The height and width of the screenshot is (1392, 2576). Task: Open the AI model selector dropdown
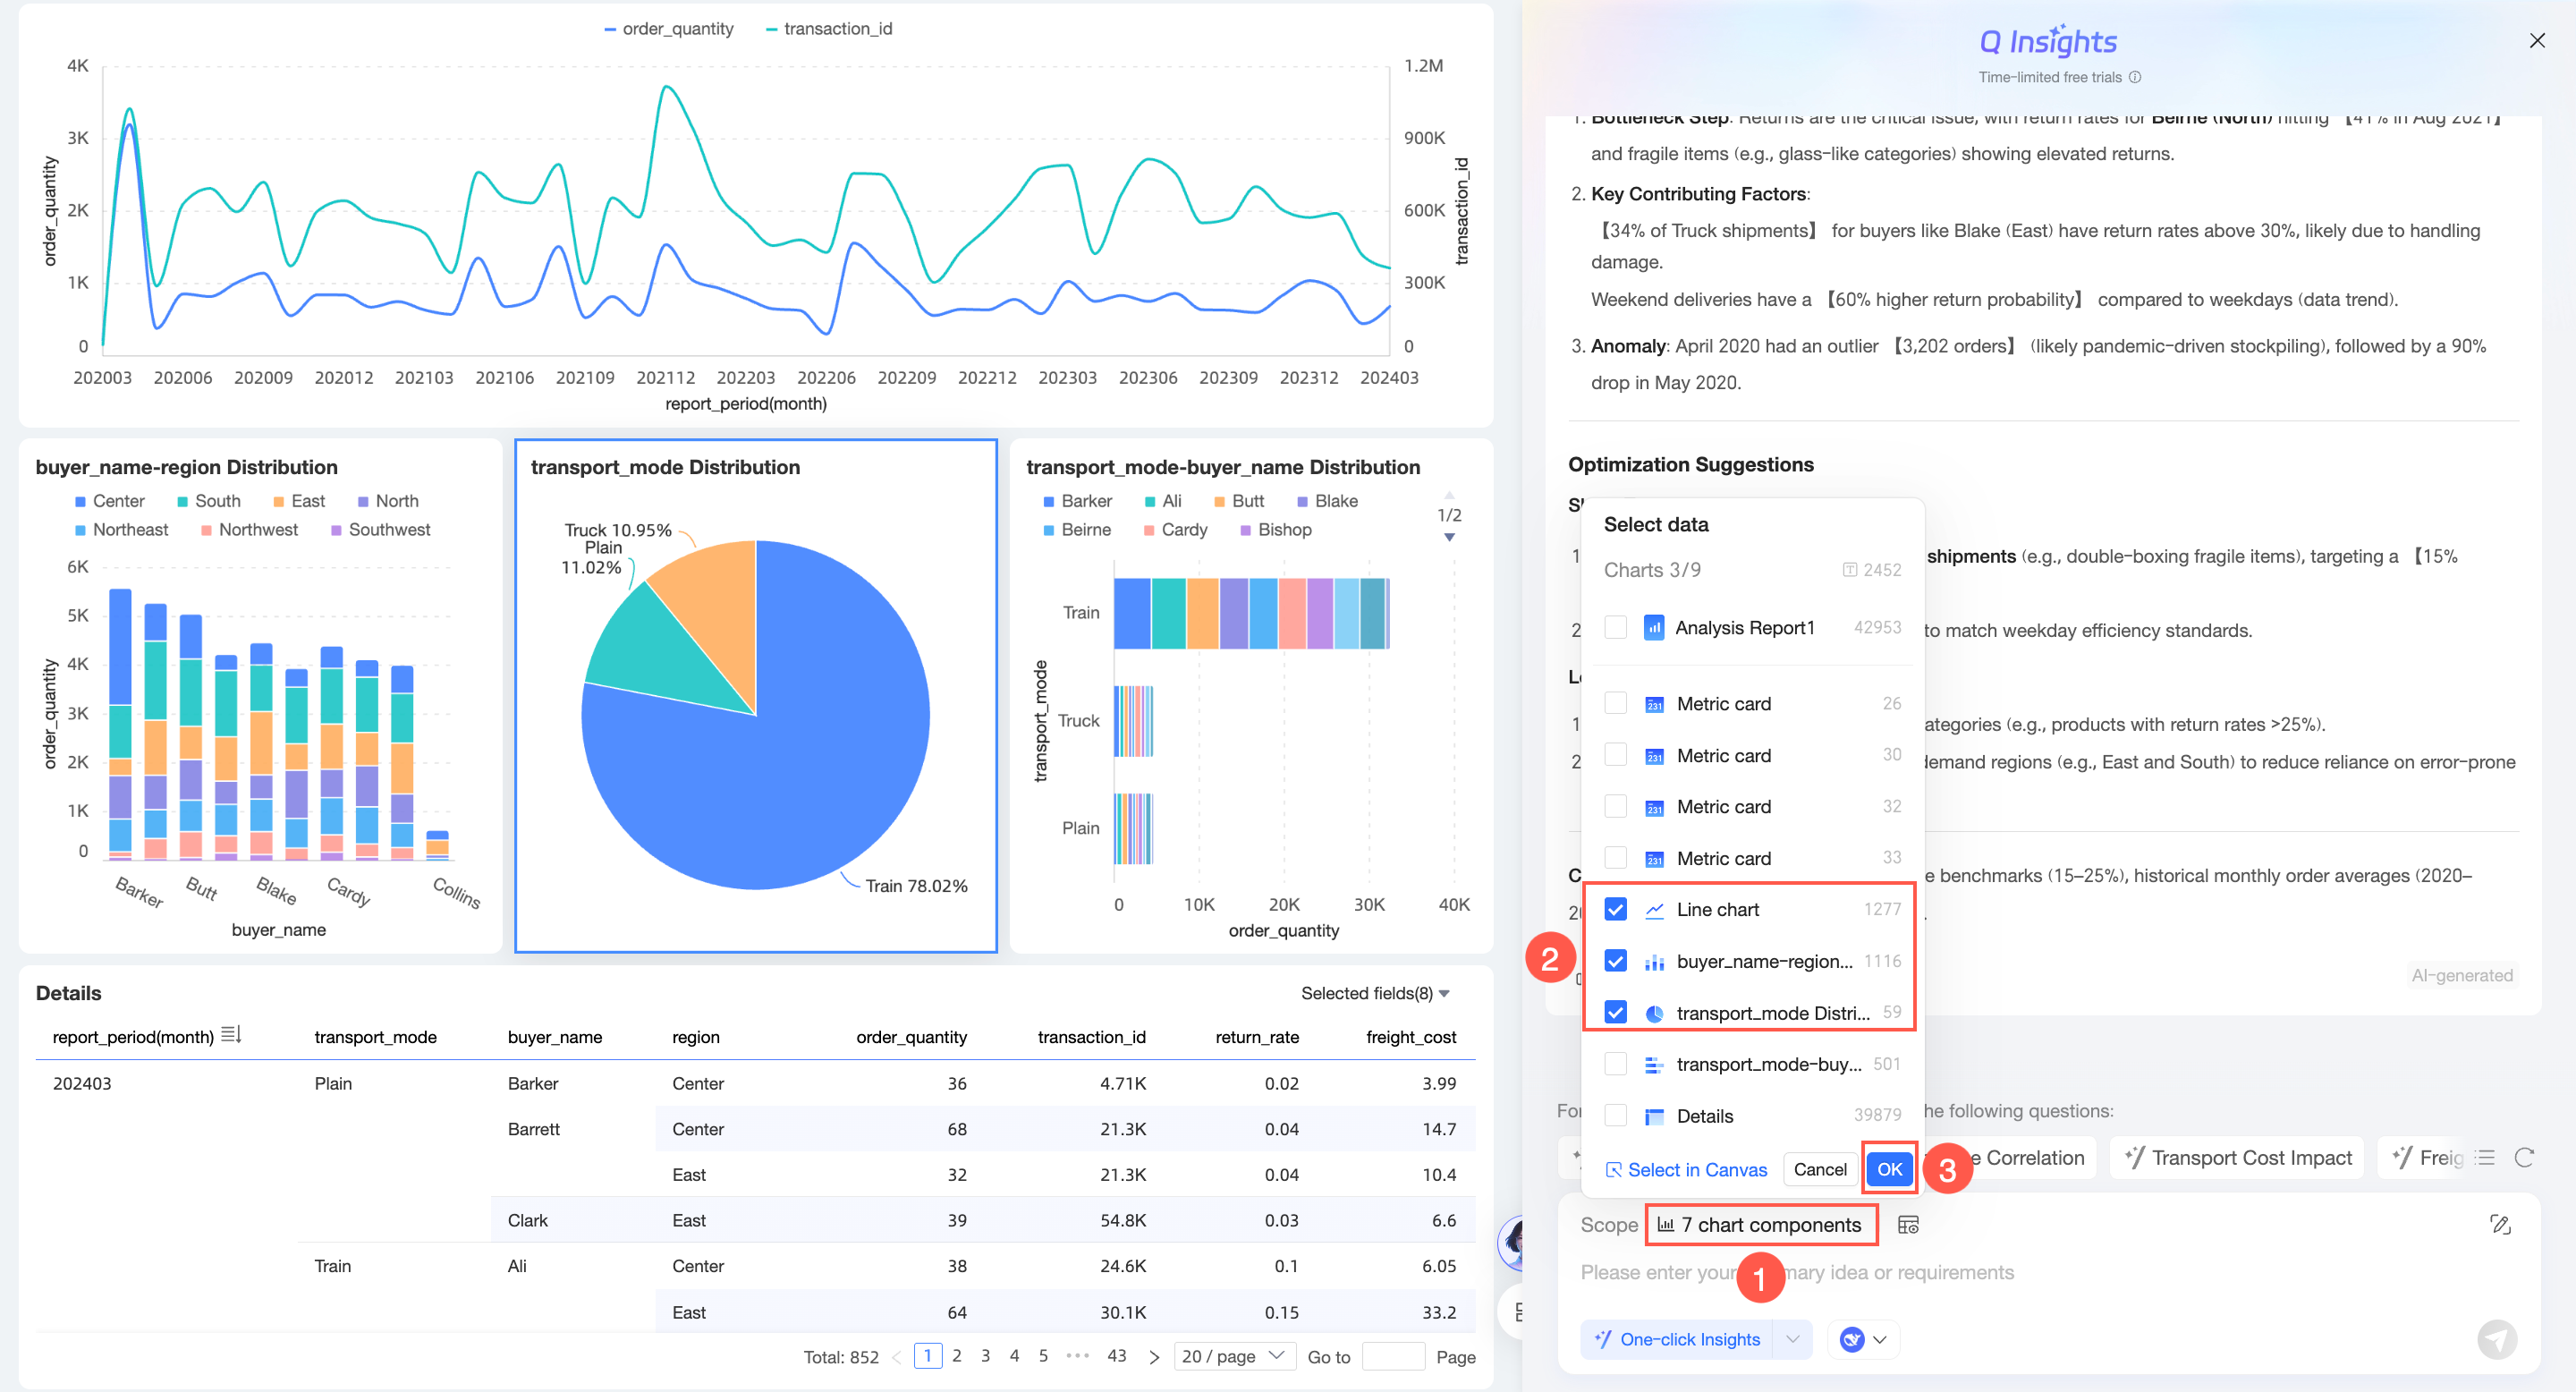point(1864,1339)
